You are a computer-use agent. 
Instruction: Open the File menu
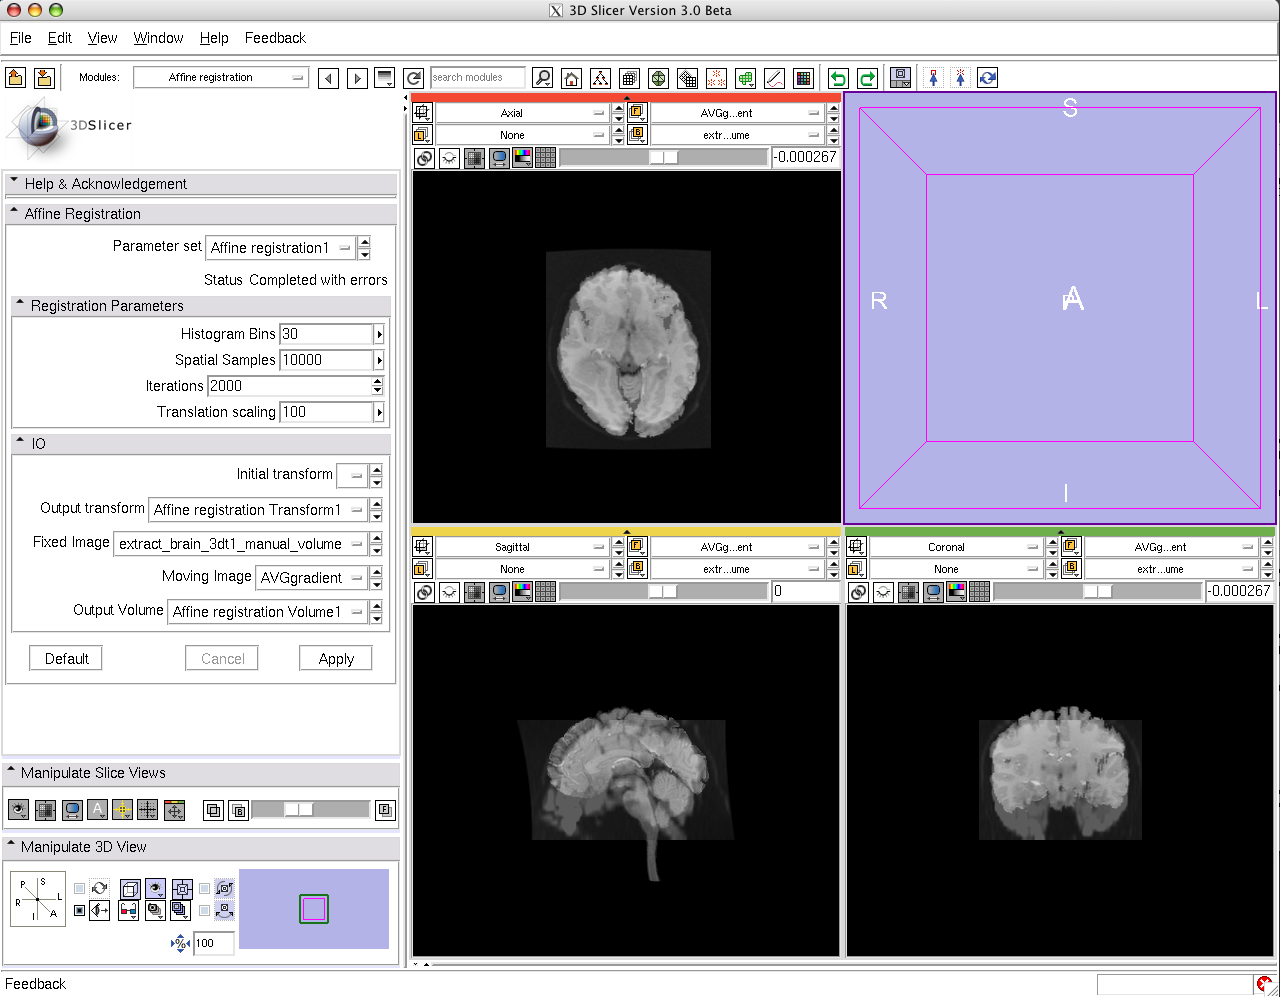[20, 38]
